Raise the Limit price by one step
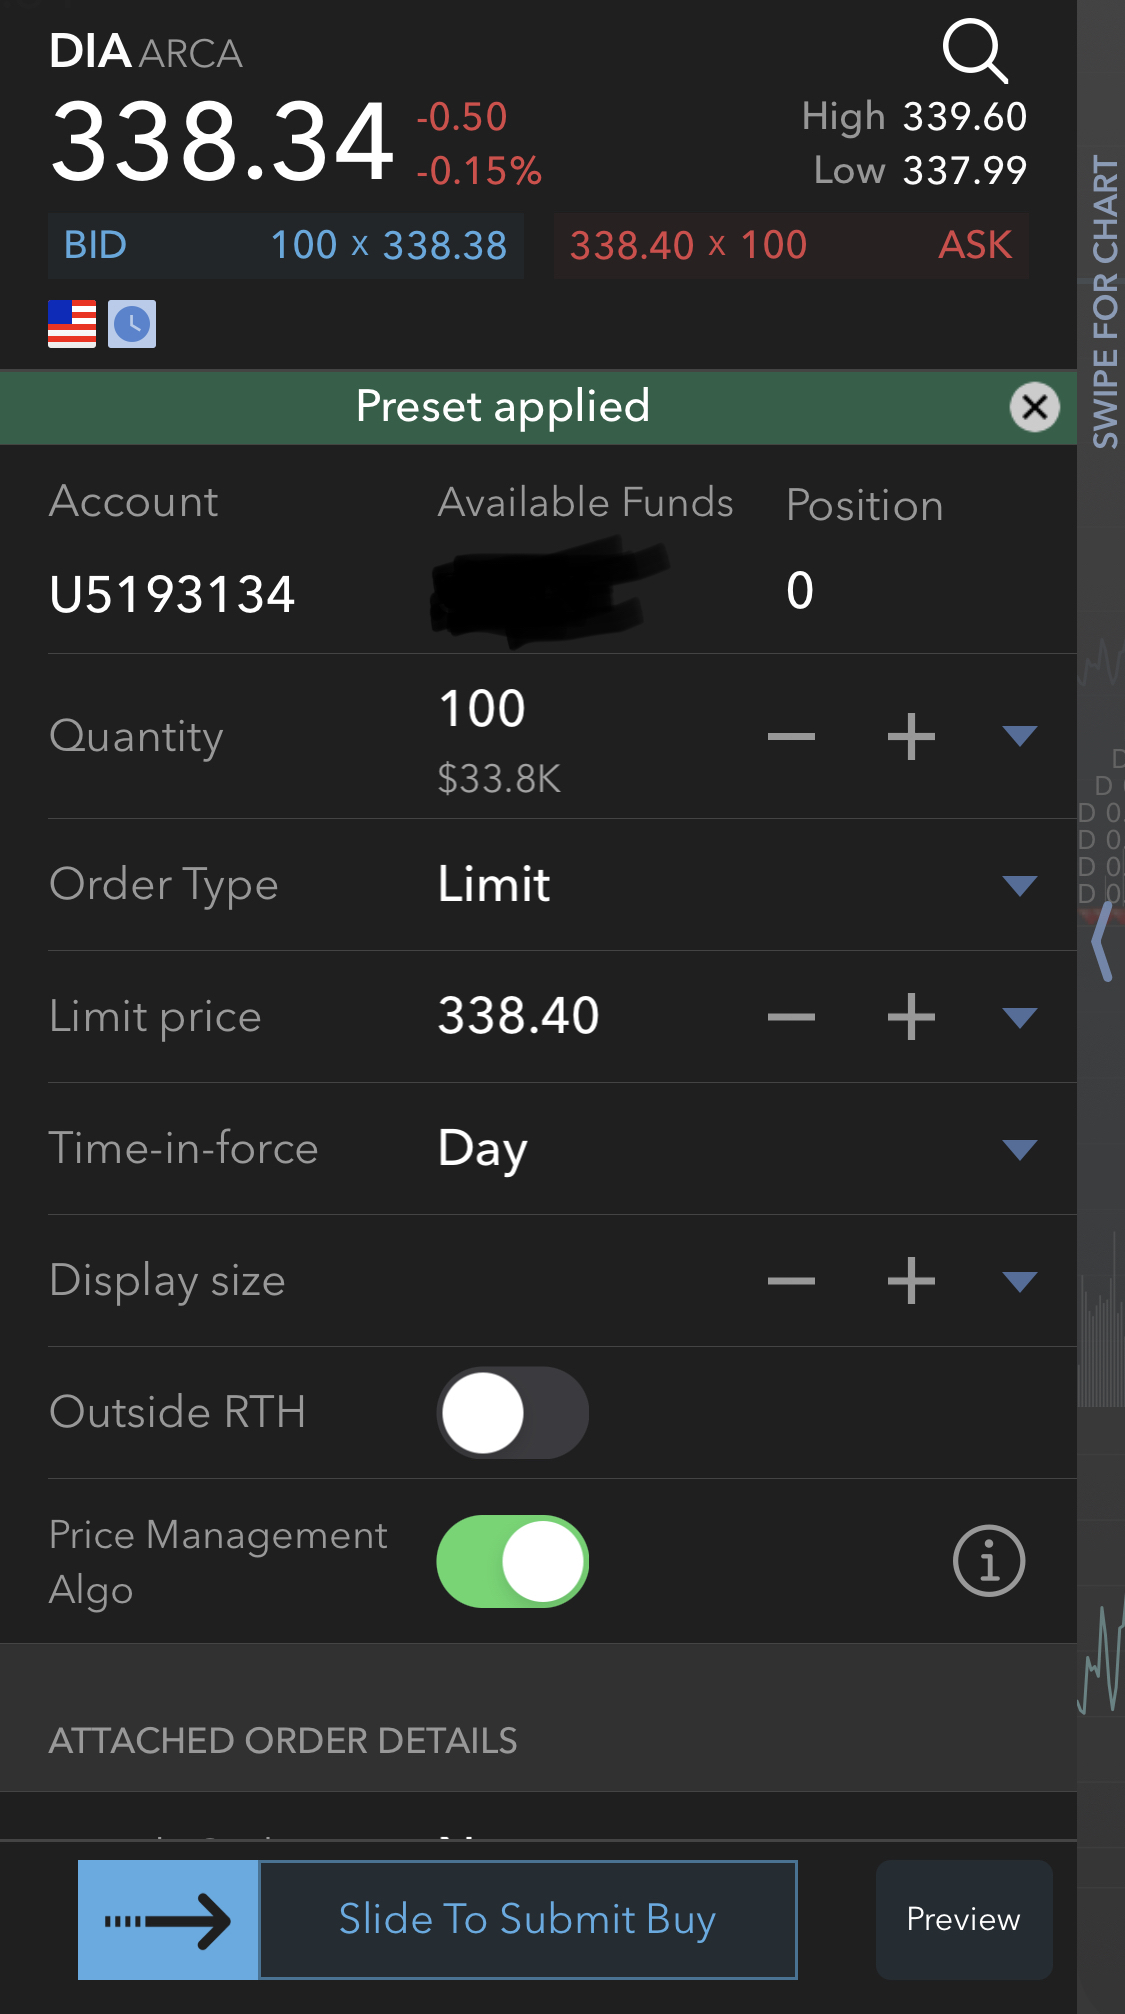 pos(911,1017)
